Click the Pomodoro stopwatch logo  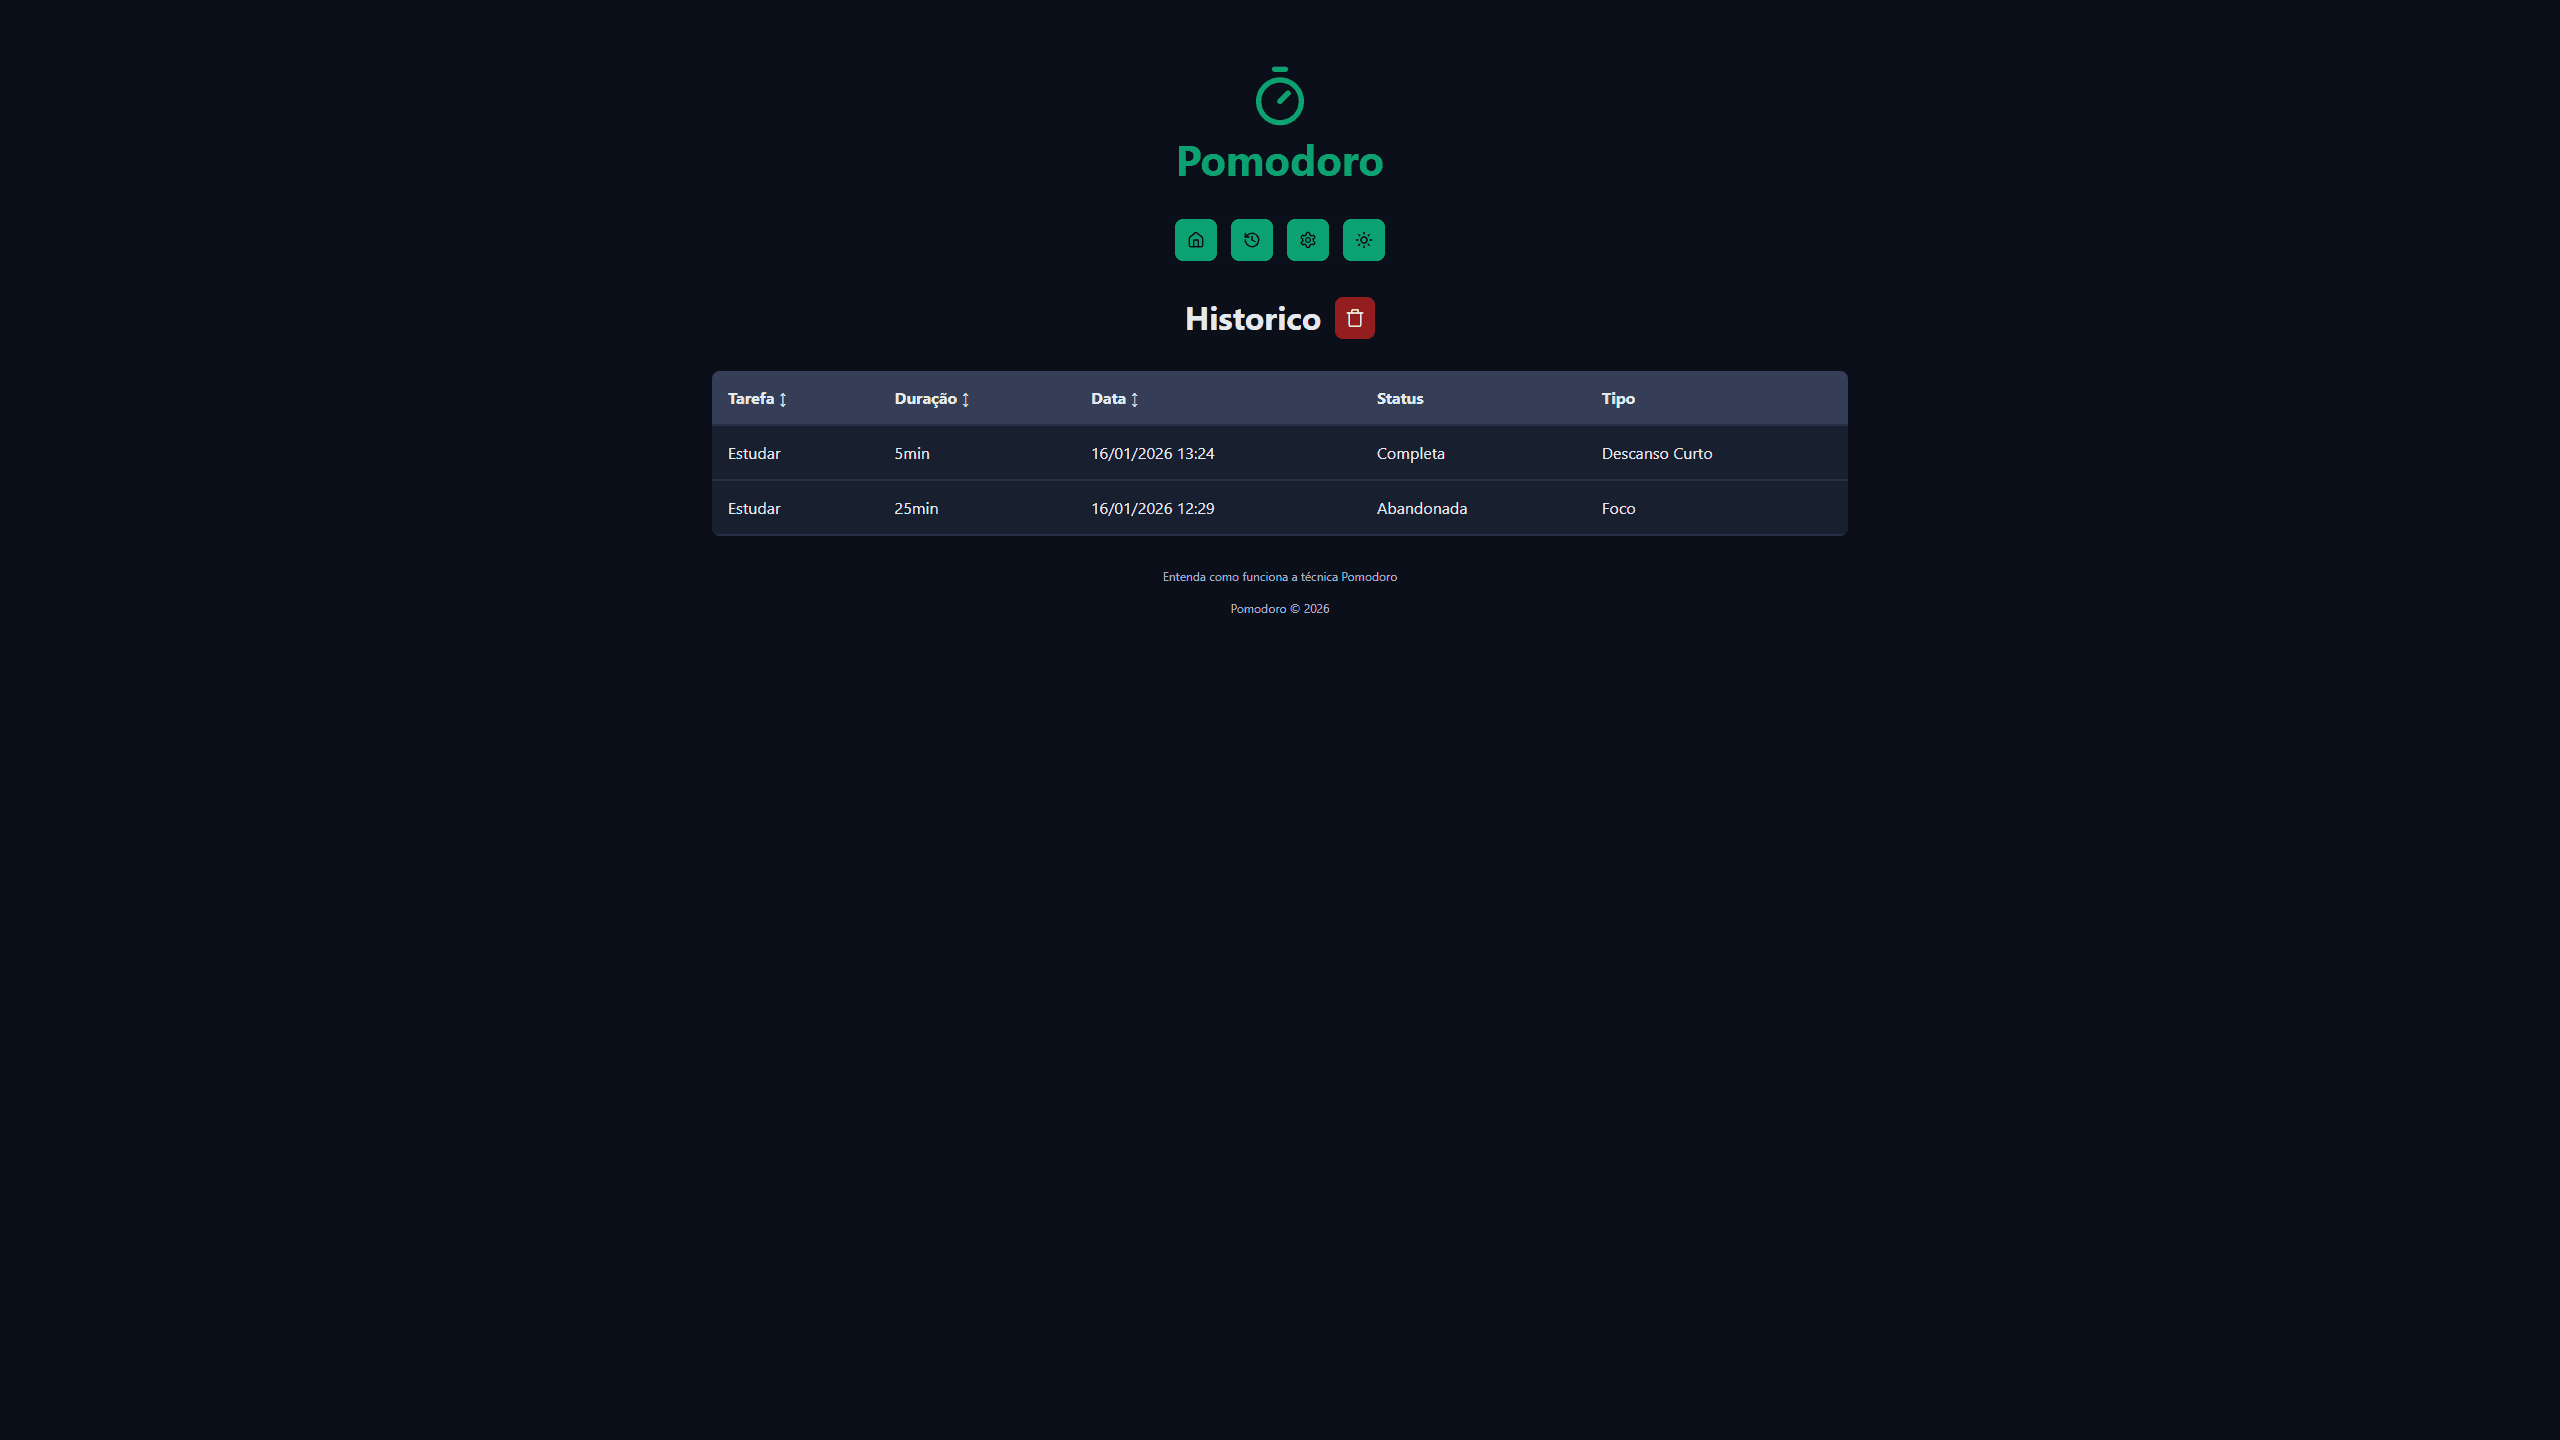tap(1280, 95)
